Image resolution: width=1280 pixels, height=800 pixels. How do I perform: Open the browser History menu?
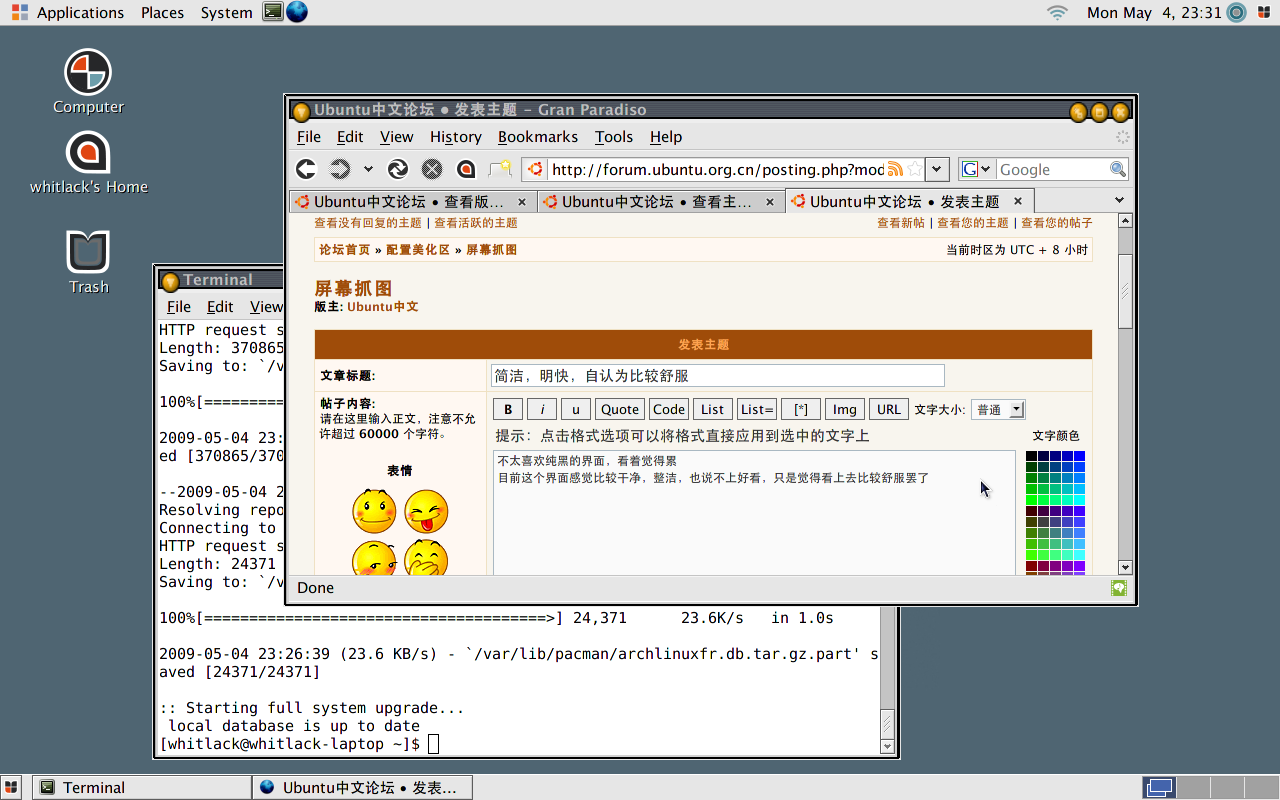[x=456, y=137]
